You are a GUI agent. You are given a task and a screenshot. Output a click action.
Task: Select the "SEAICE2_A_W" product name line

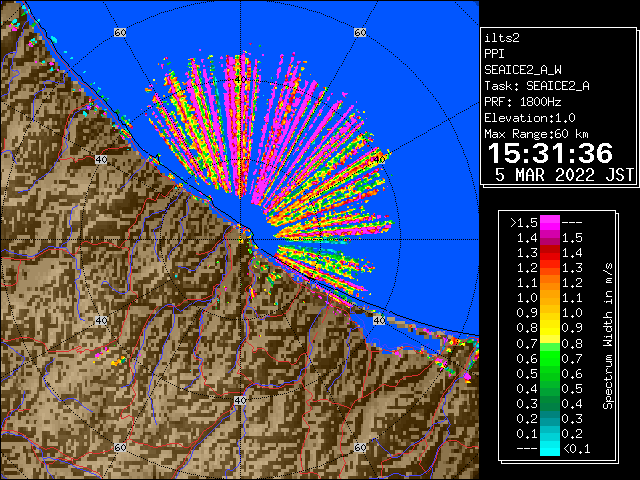coord(522,70)
